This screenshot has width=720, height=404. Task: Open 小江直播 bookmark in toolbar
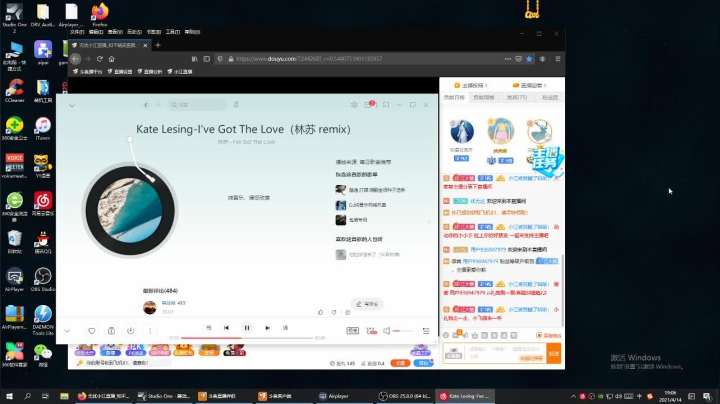click(x=180, y=72)
